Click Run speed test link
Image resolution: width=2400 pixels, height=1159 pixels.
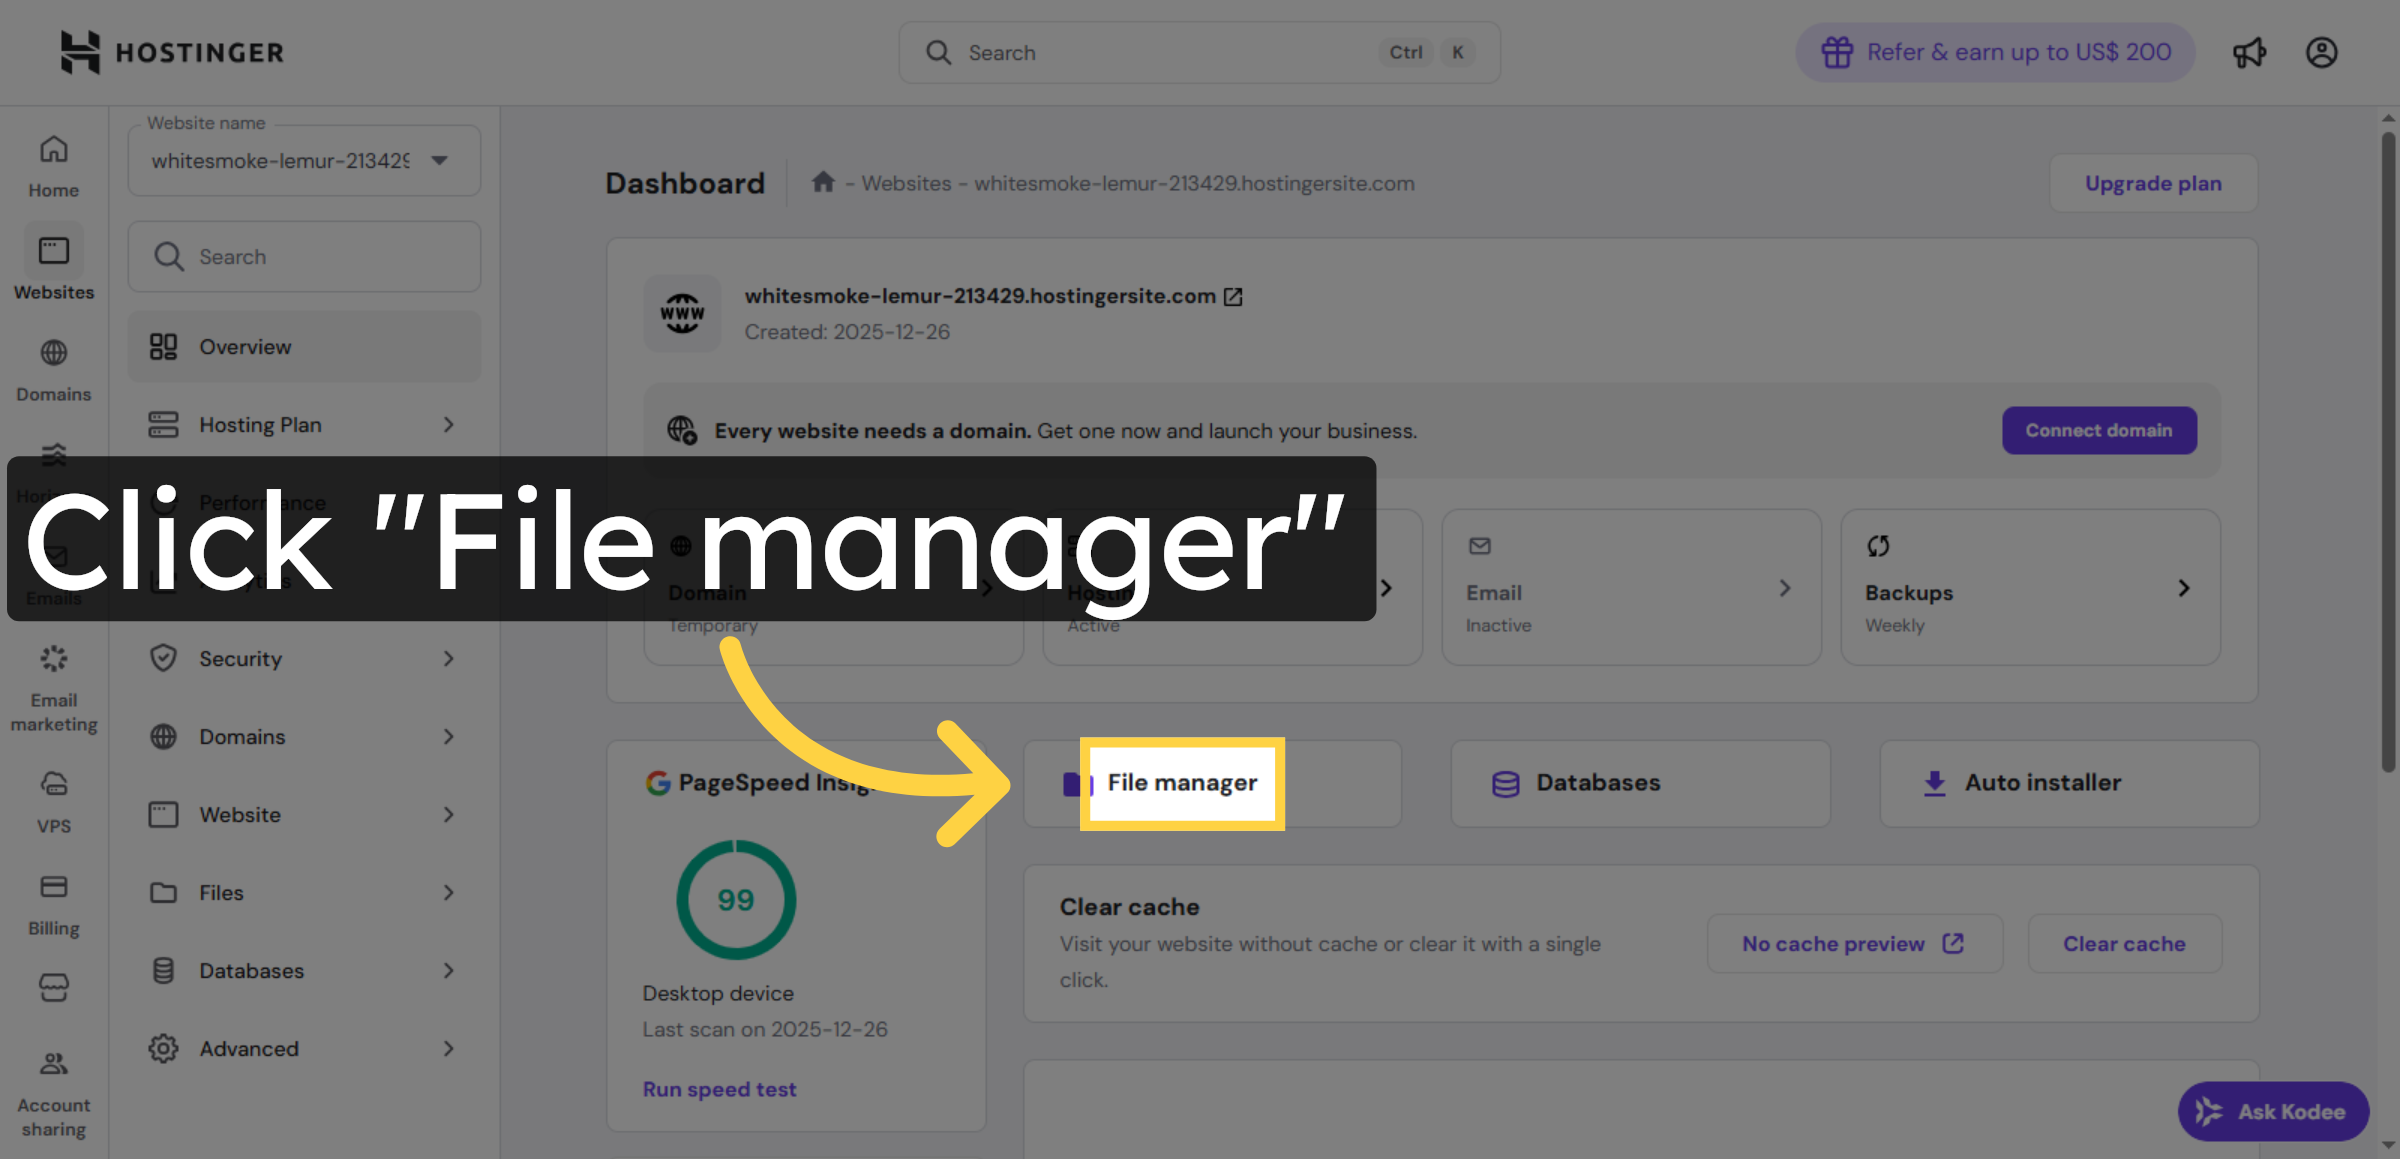719,1088
